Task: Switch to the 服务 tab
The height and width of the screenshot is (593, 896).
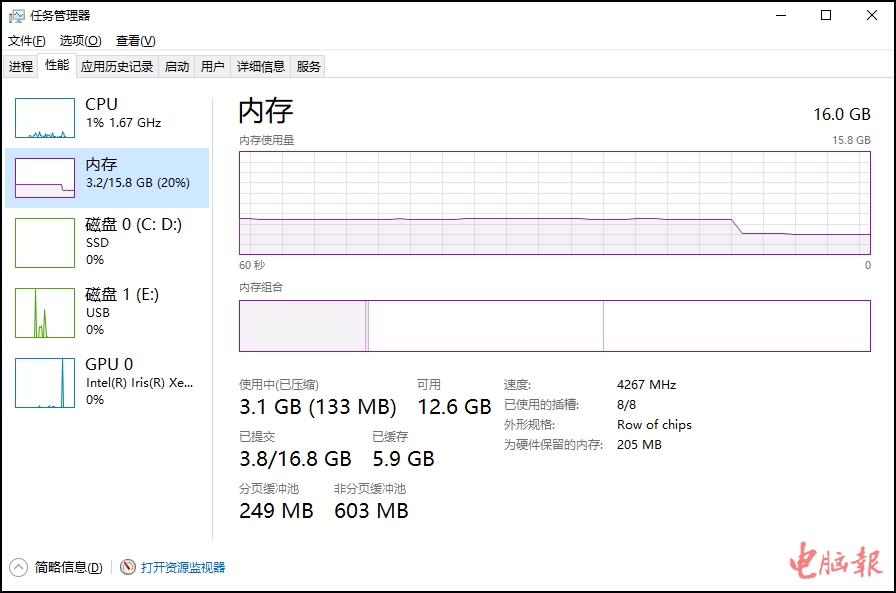Action: [x=309, y=67]
